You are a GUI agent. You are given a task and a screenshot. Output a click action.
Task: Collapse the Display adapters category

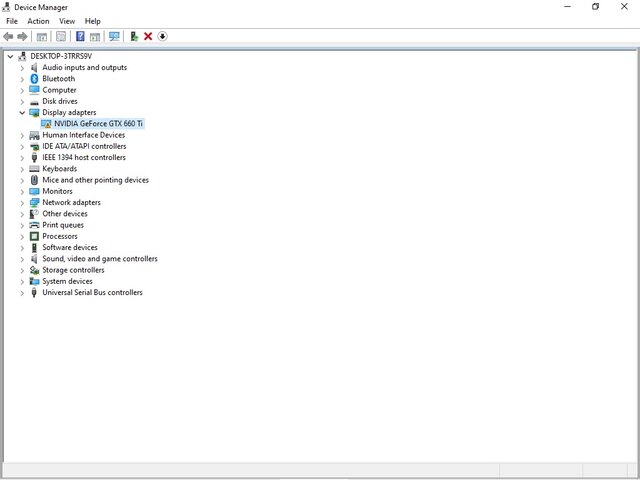pyautogui.click(x=22, y=113)
